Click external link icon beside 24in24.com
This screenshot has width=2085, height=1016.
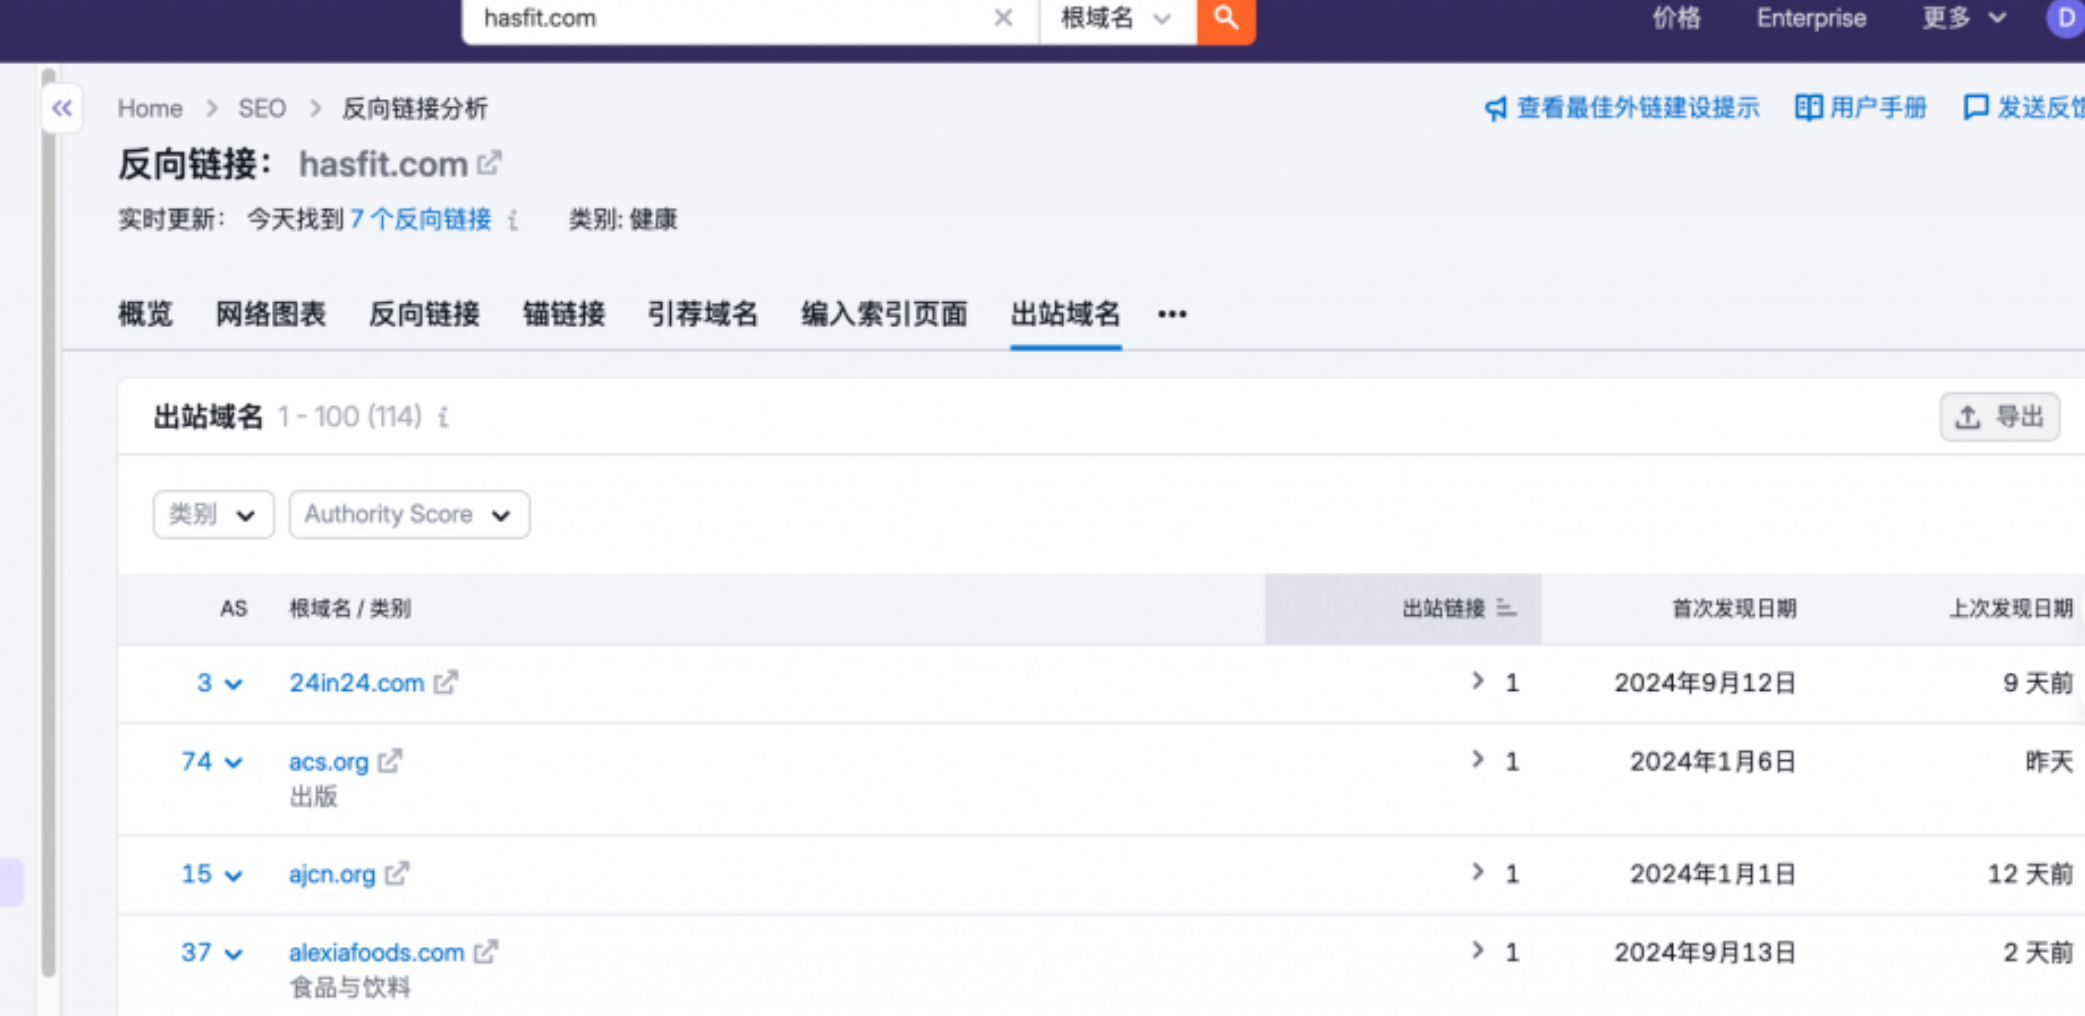446,683
